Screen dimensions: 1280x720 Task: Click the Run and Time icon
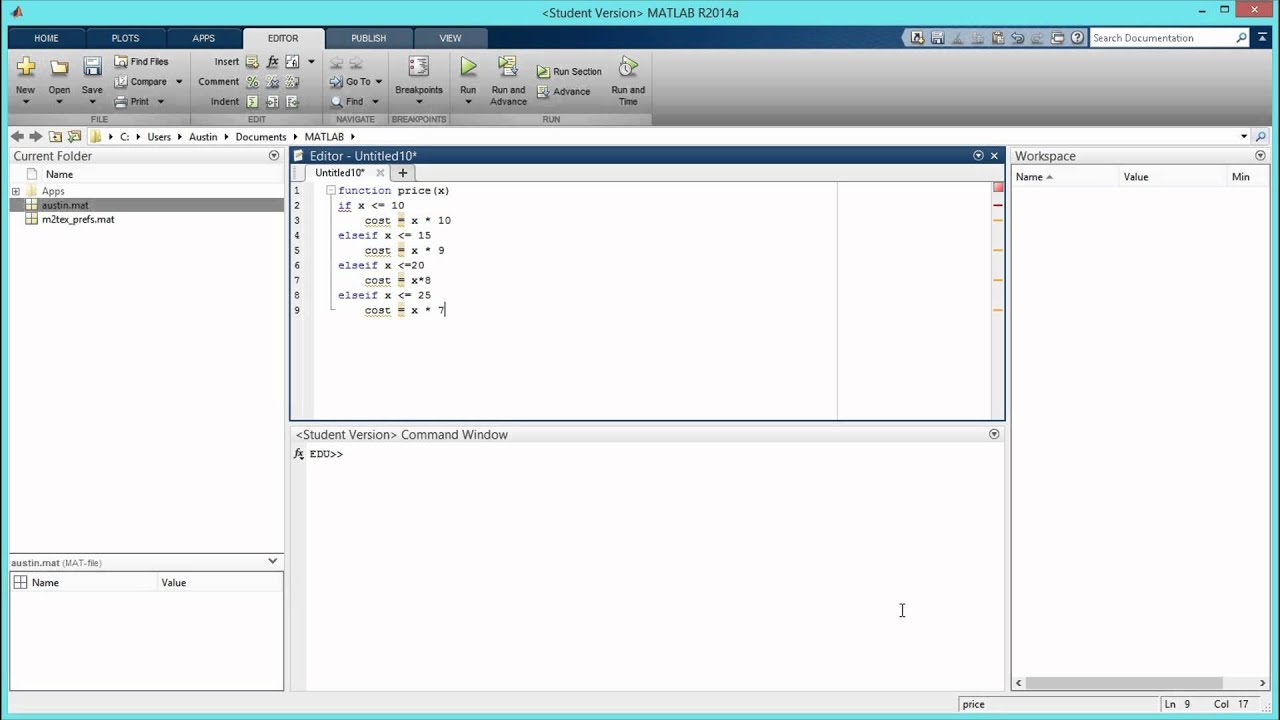coord(628,67)
